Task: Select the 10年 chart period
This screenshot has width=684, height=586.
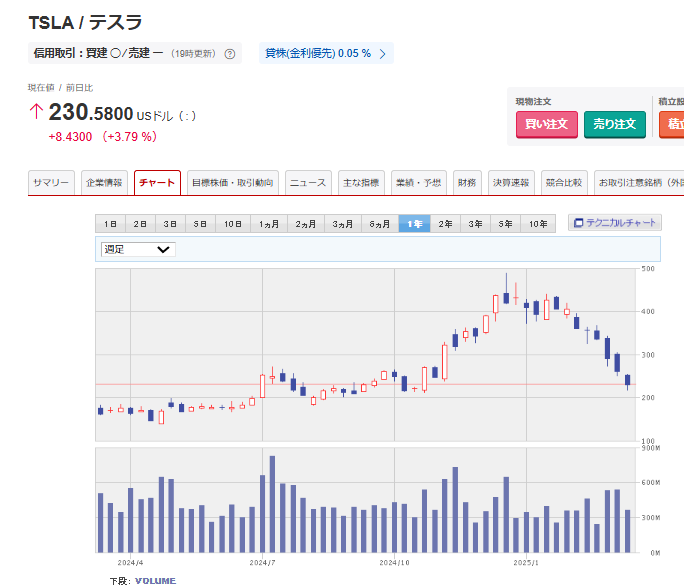Action: click(538, 224)
